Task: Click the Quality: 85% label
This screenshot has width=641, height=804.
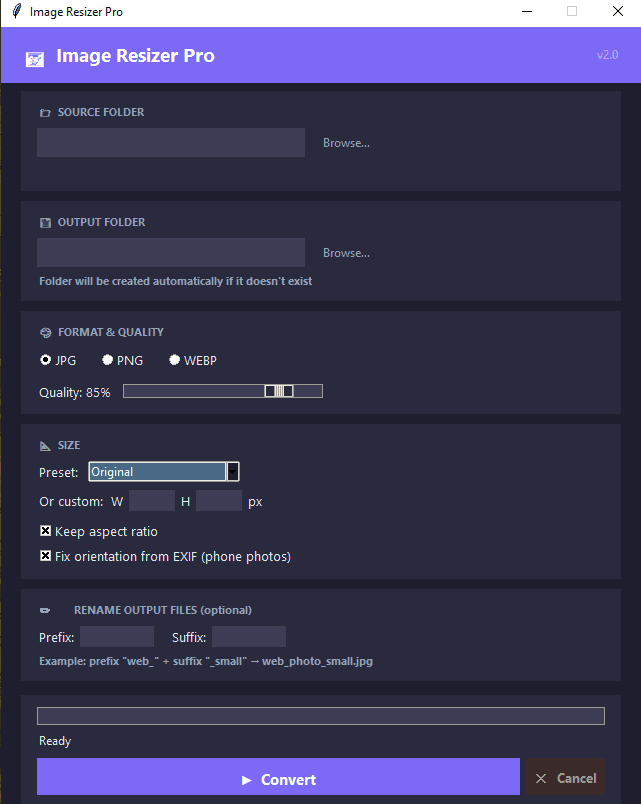Action: (75, 393)
